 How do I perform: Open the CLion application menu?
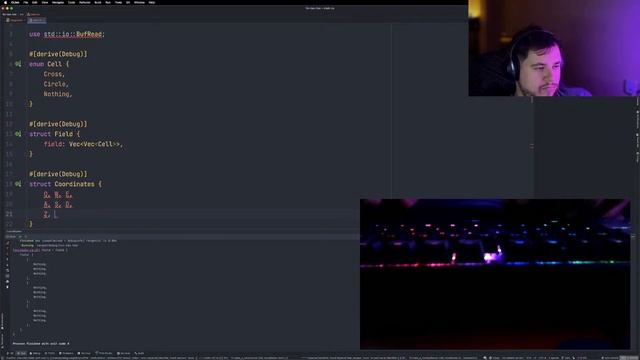click(x=15, y=2)
